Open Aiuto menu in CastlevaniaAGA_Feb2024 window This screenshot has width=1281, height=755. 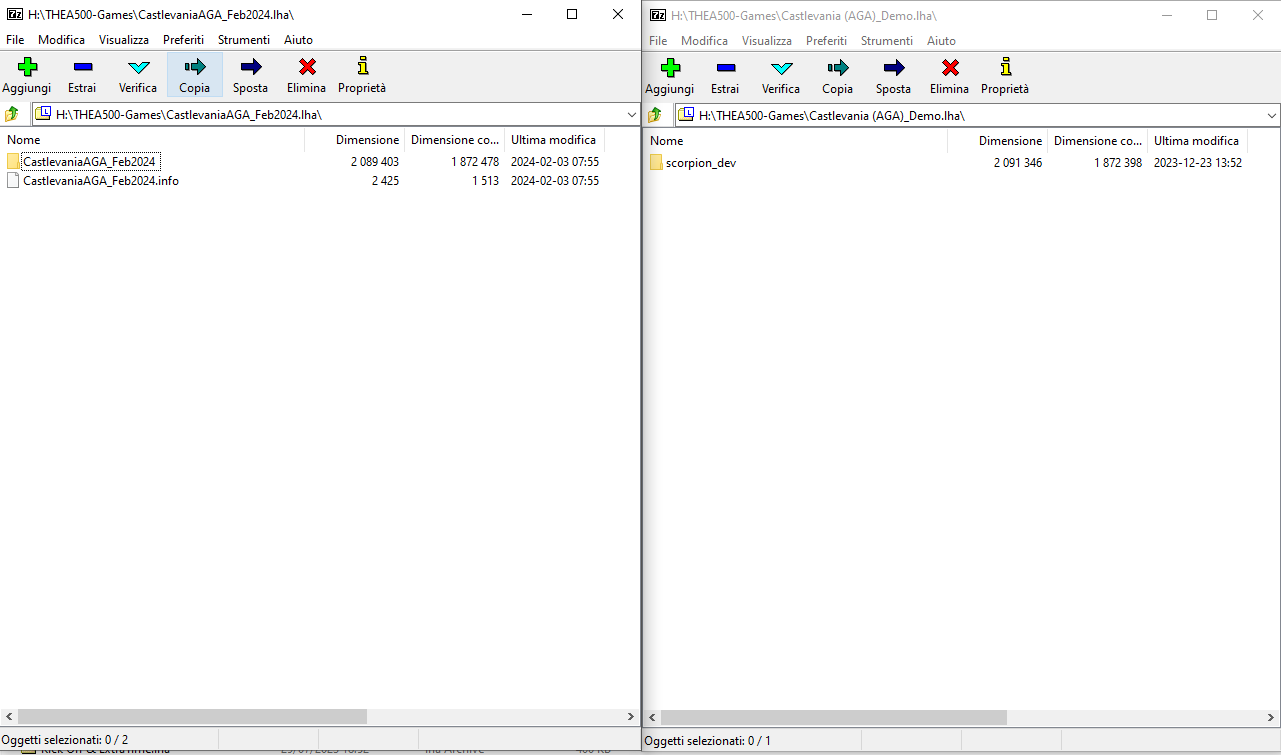[298, 40]
